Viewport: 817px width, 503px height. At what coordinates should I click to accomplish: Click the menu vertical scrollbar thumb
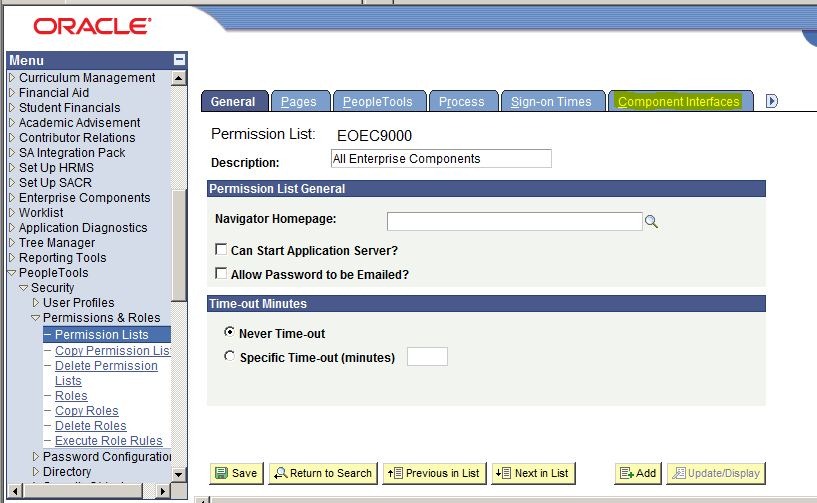179,245
